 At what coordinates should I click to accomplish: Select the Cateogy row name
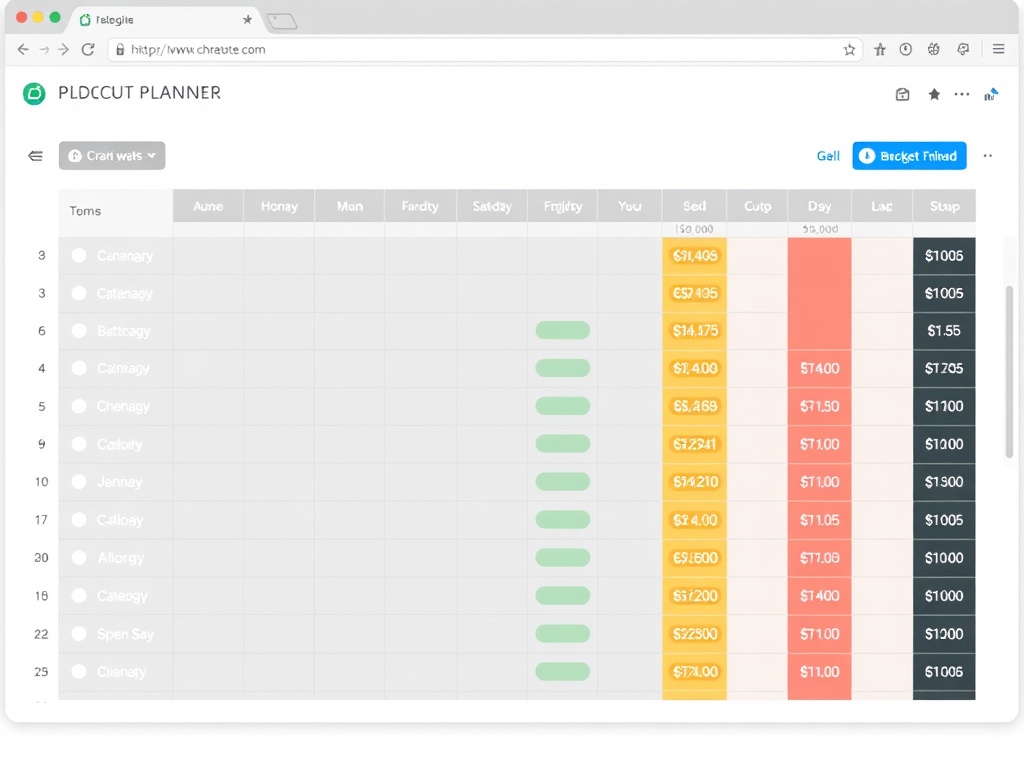click(x=122, y=596)
